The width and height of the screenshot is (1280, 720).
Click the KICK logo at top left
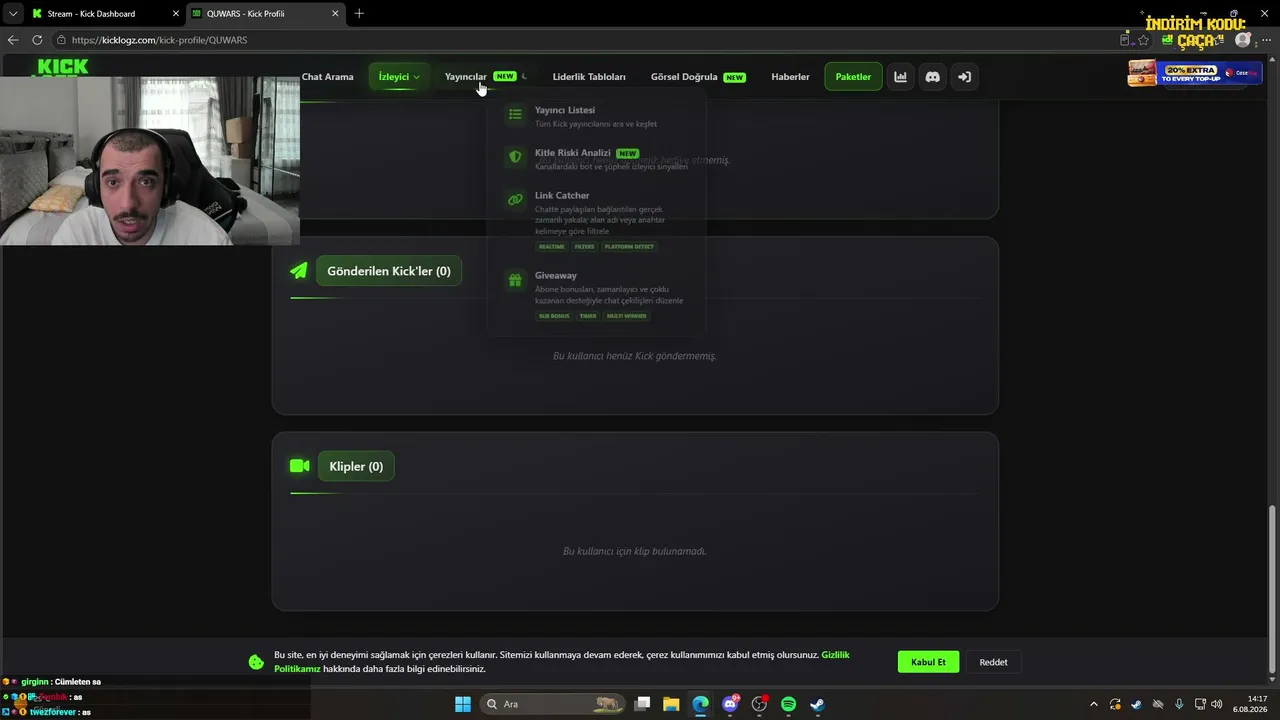click(63, 67)
